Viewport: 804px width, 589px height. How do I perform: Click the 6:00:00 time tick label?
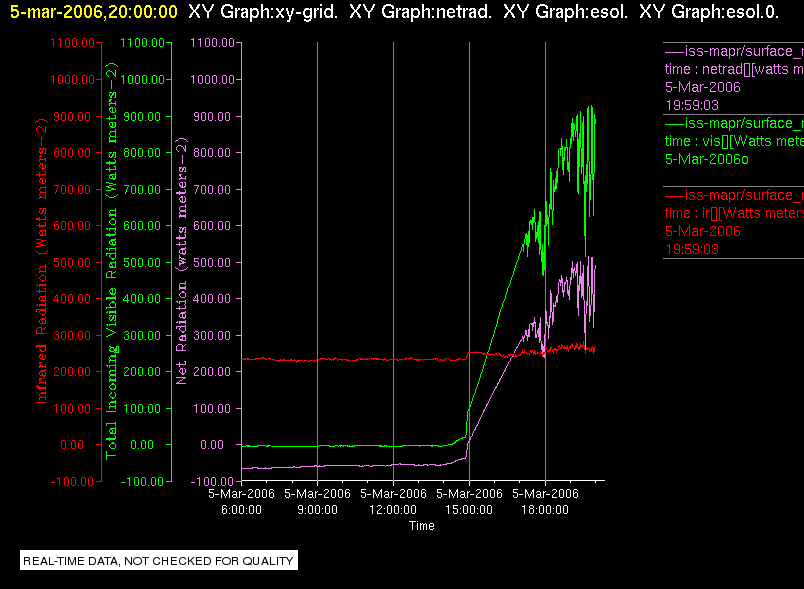click(x=242, y=510)
